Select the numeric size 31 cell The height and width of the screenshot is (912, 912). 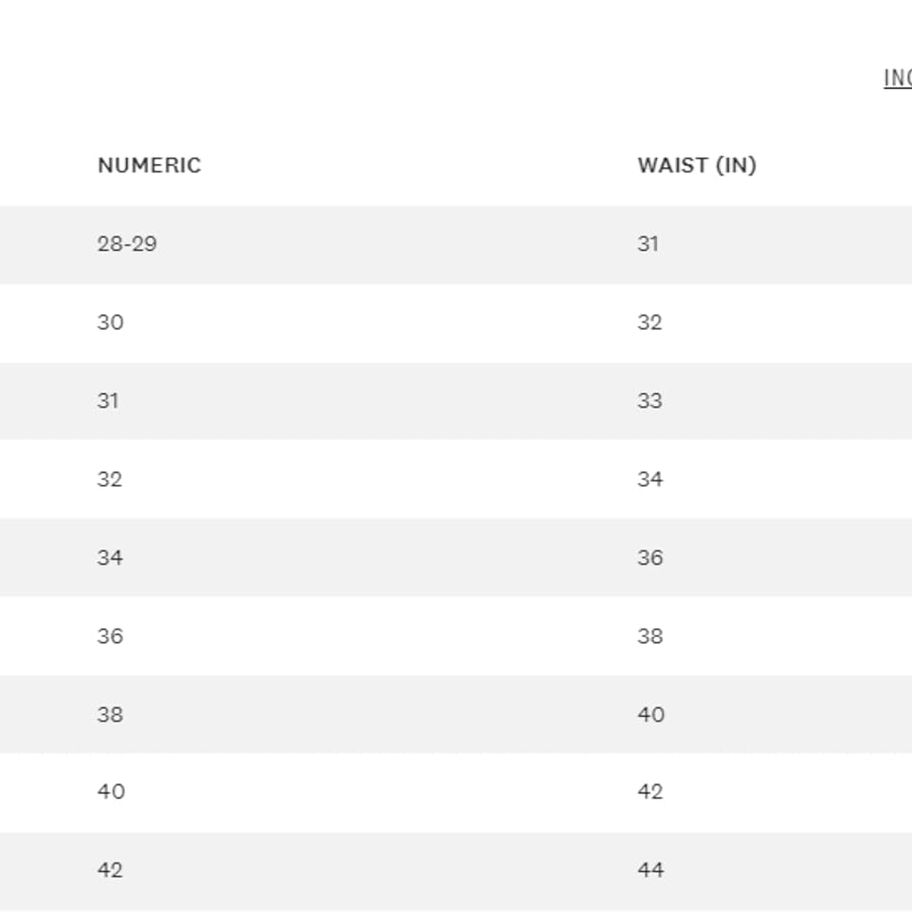pos(108,401)
